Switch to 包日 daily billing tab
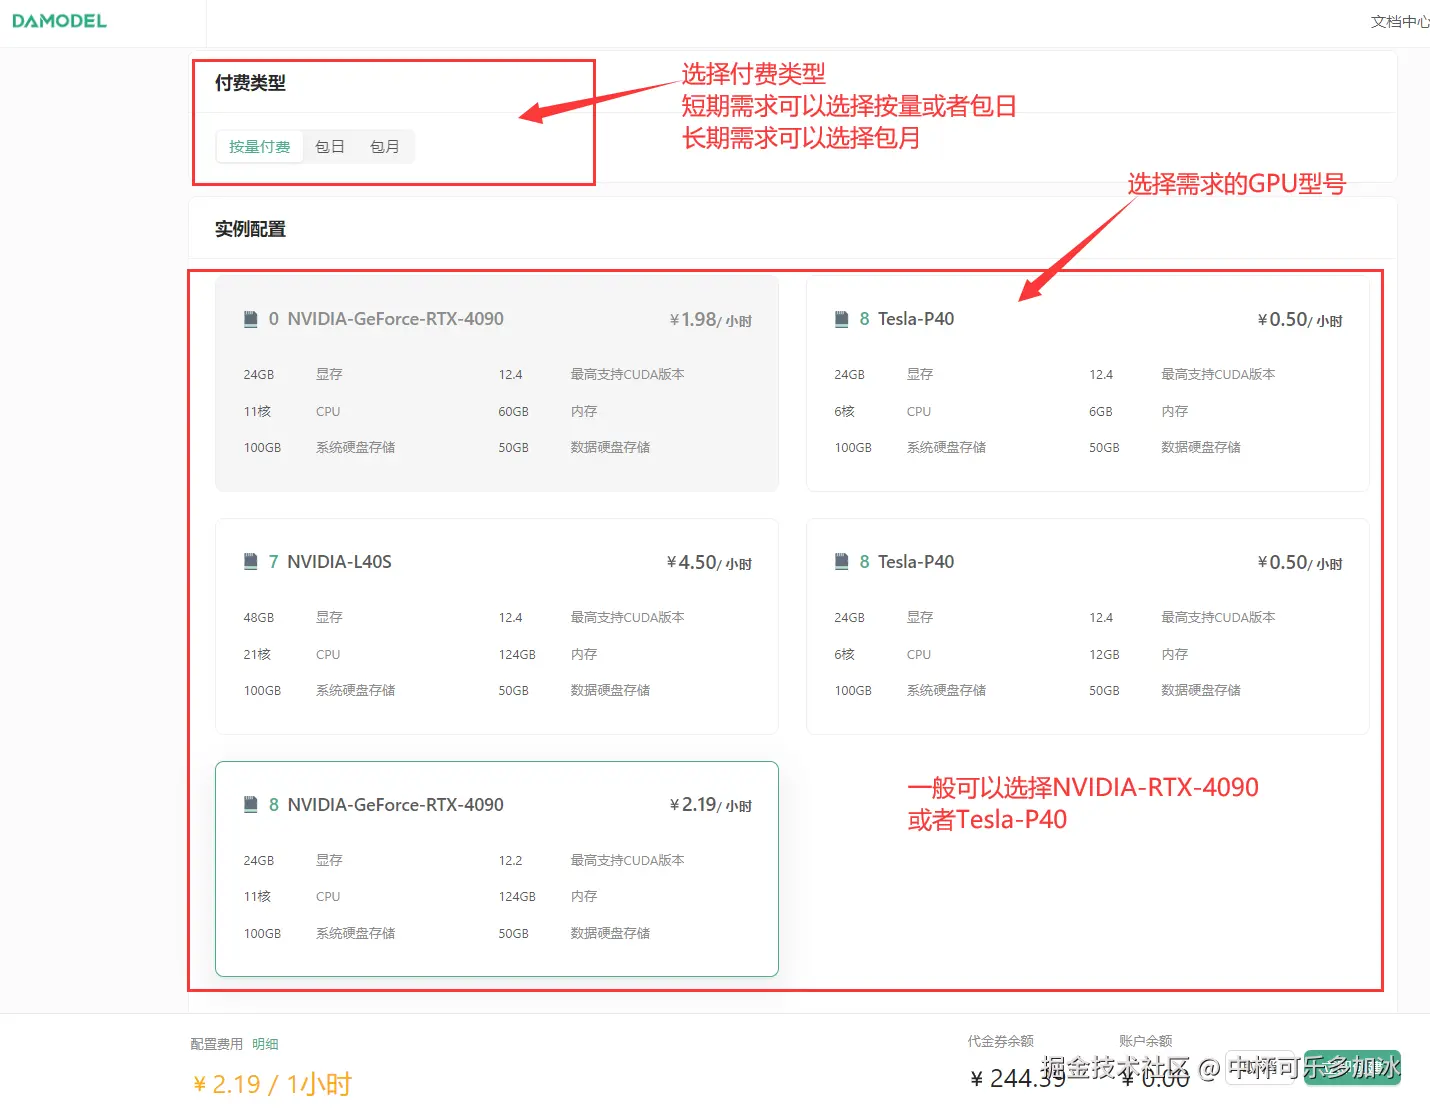This screenshot has width=1430, height=1110. 330,147
